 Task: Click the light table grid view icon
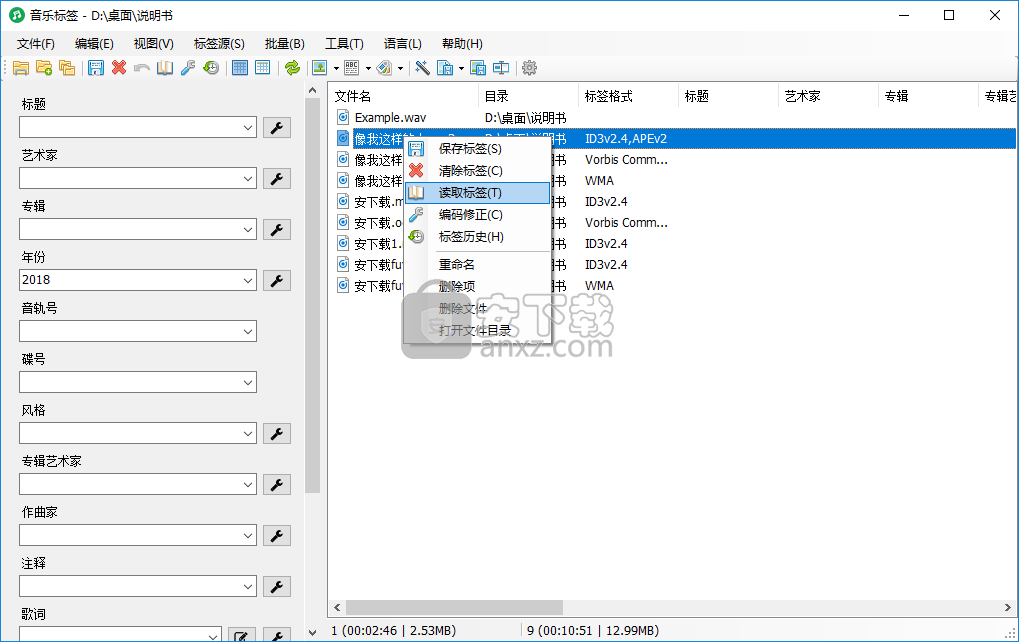pos(263,68)
